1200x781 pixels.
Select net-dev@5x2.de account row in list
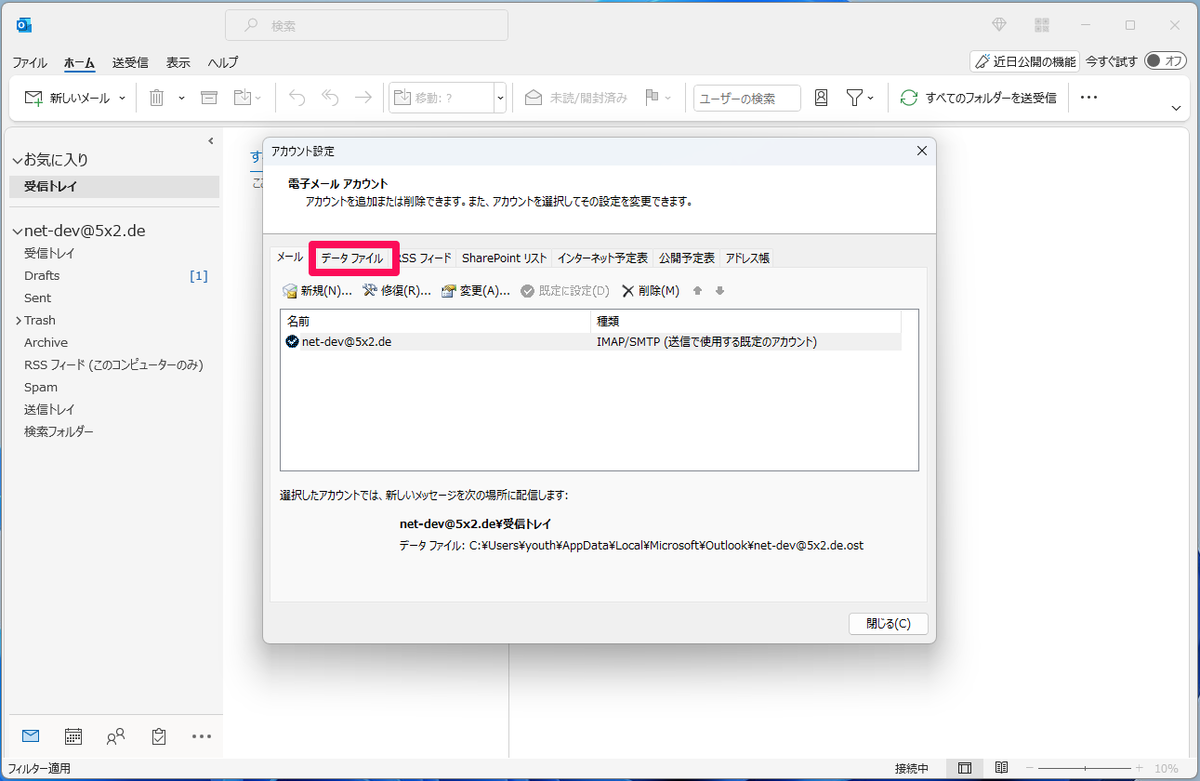(x=592, y=342)
